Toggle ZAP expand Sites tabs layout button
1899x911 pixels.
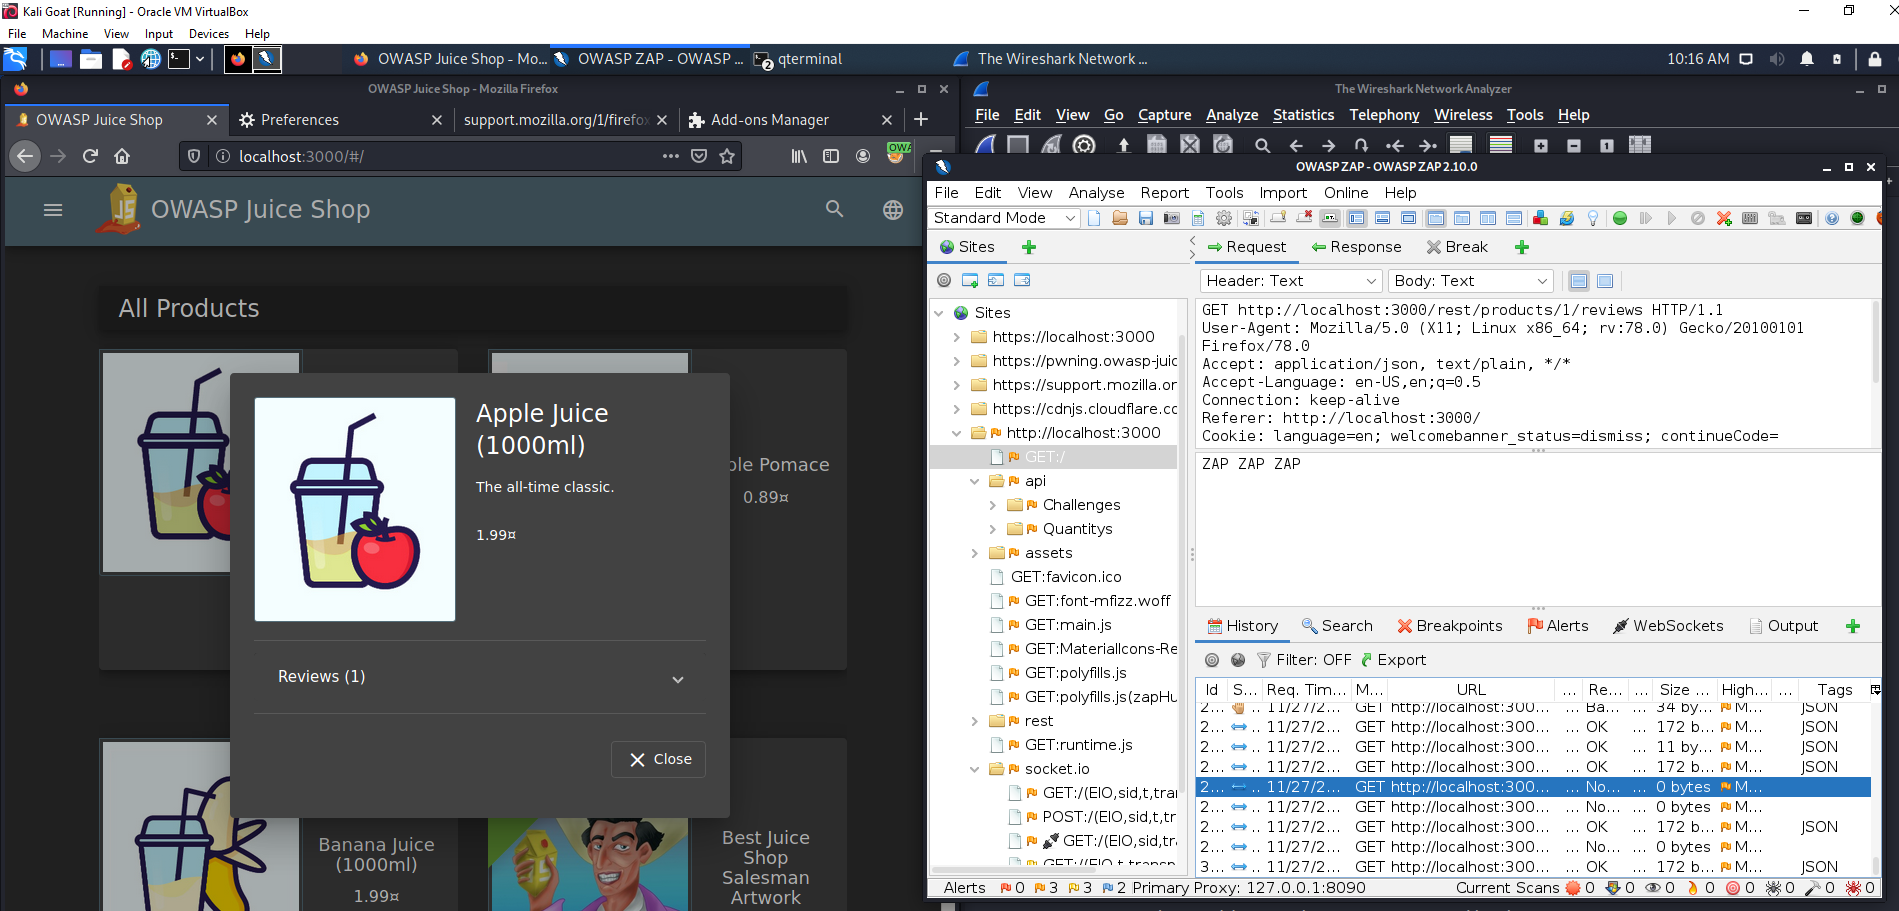tap(1356, 218)
